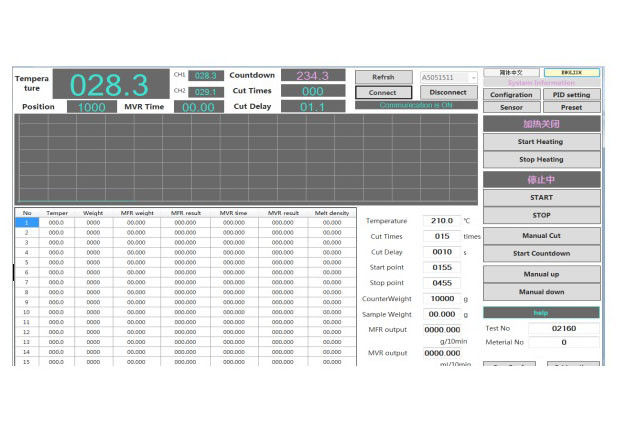Open the Preset settings
Image resolution: width=617 pixels, height=440 pixels.
[572, 107]
